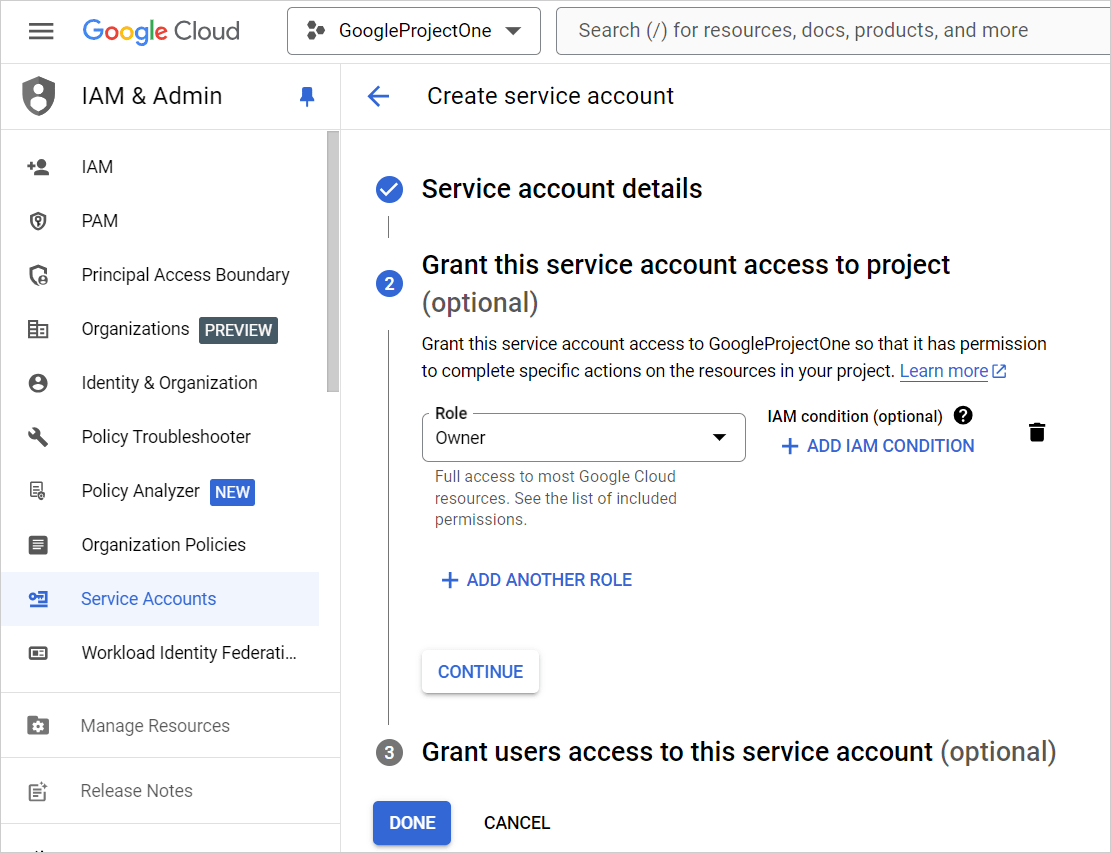Click the Policy Troubleshooter wrench icon
Screen dimensions: 1111x853
[38, 437]
